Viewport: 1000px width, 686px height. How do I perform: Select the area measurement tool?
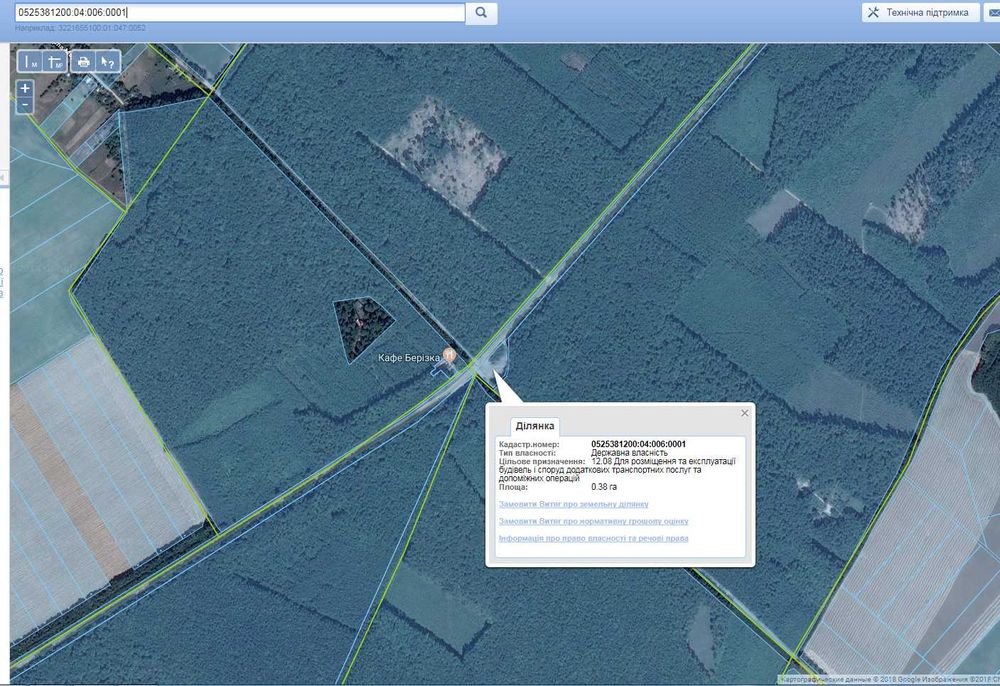coord(56,62)
